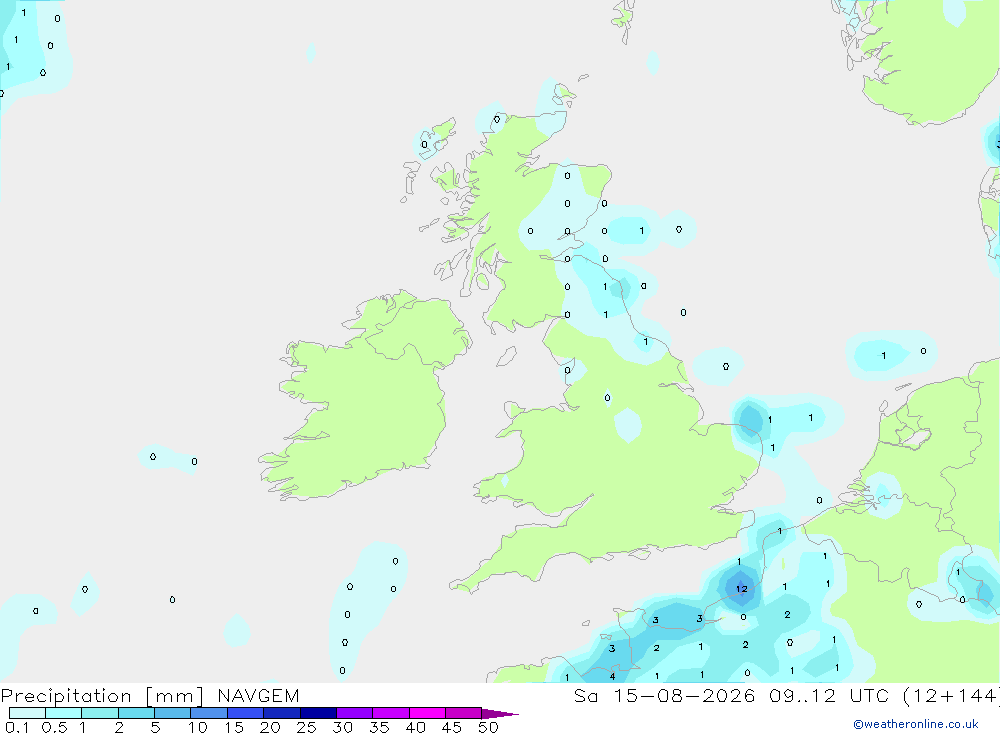Pick the 10–15 mm legend swatch

click(209, 713)
